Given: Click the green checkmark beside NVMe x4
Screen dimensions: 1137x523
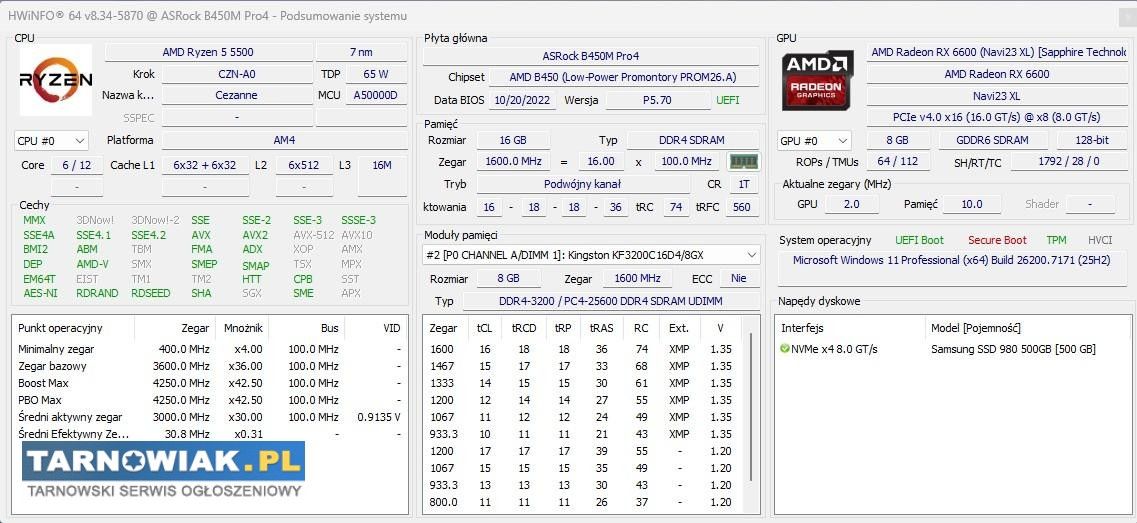Looking at the screenshot, I should pos(785,349).
